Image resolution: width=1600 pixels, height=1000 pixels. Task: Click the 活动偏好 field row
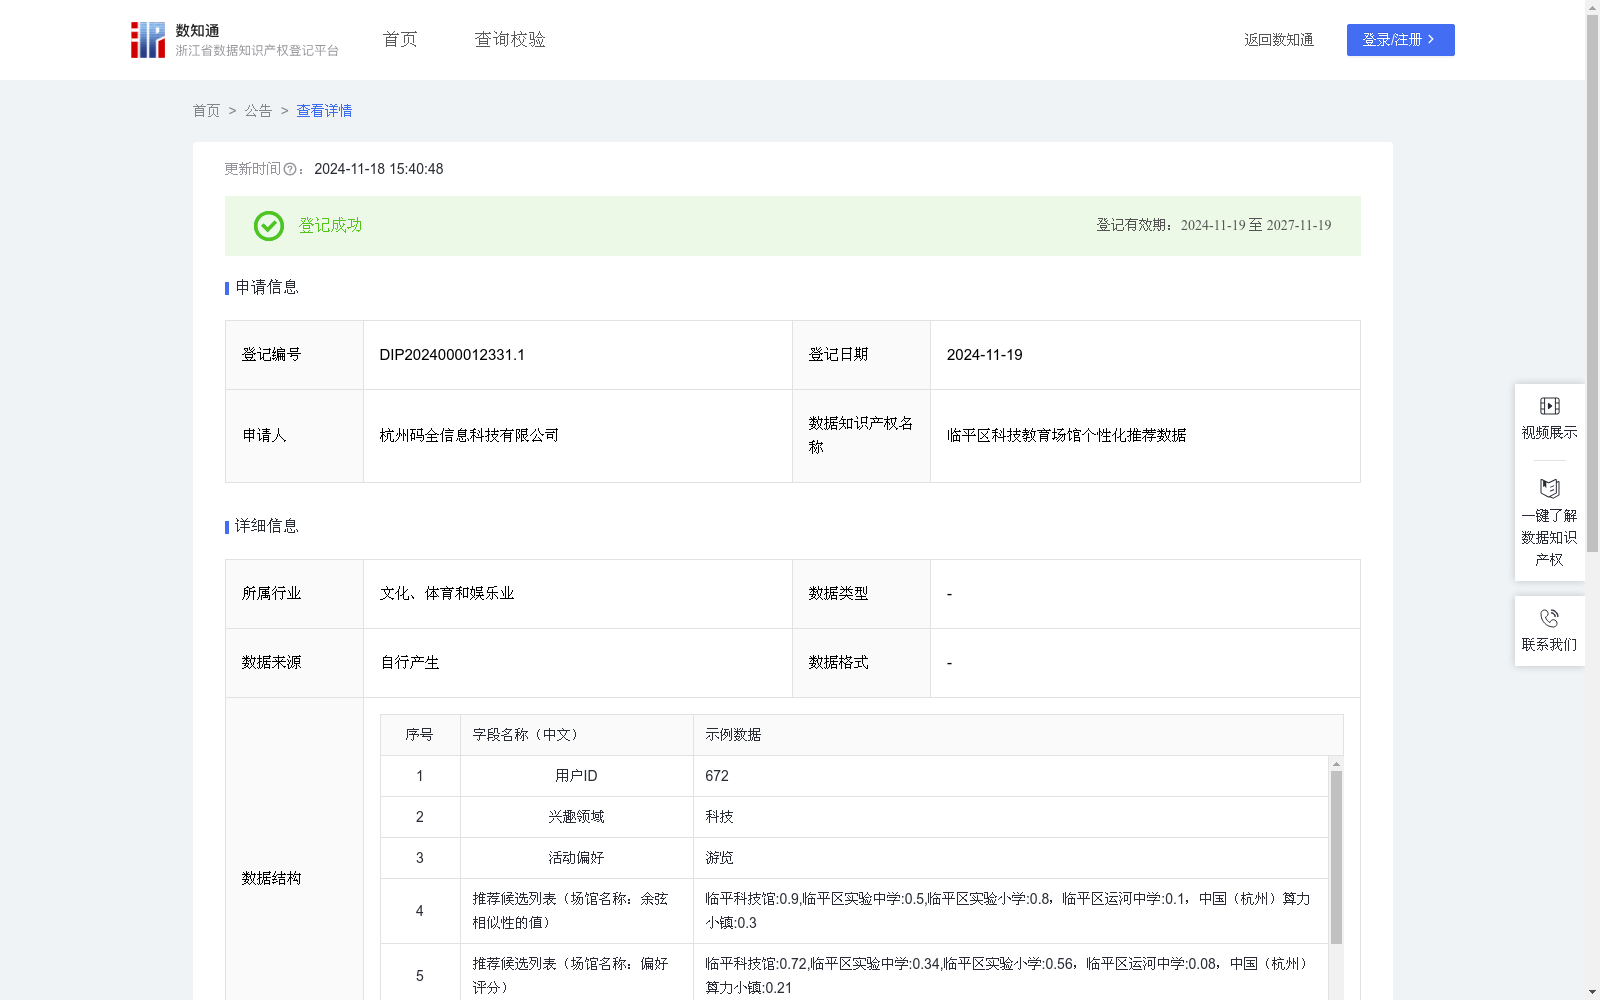coord(854,858)
